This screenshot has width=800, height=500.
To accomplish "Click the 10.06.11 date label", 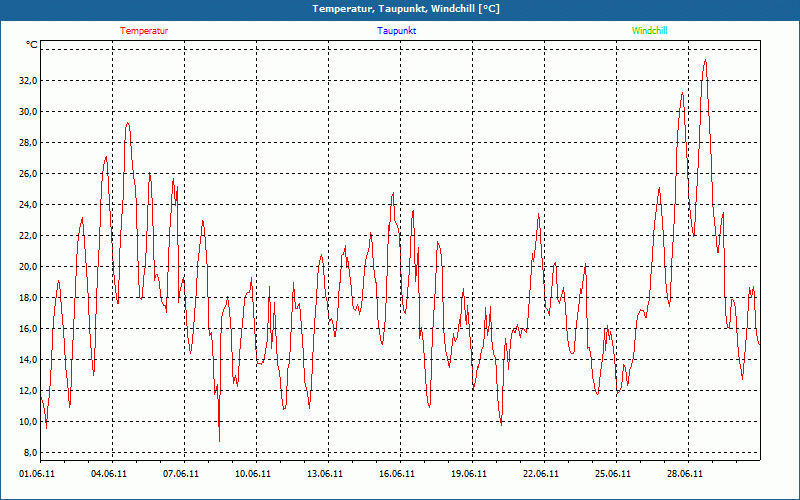I will pyautogui.click(x=253, y=474).
